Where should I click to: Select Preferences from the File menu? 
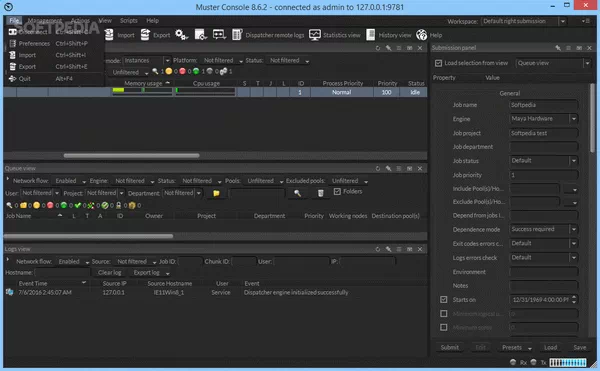point(54,43)
